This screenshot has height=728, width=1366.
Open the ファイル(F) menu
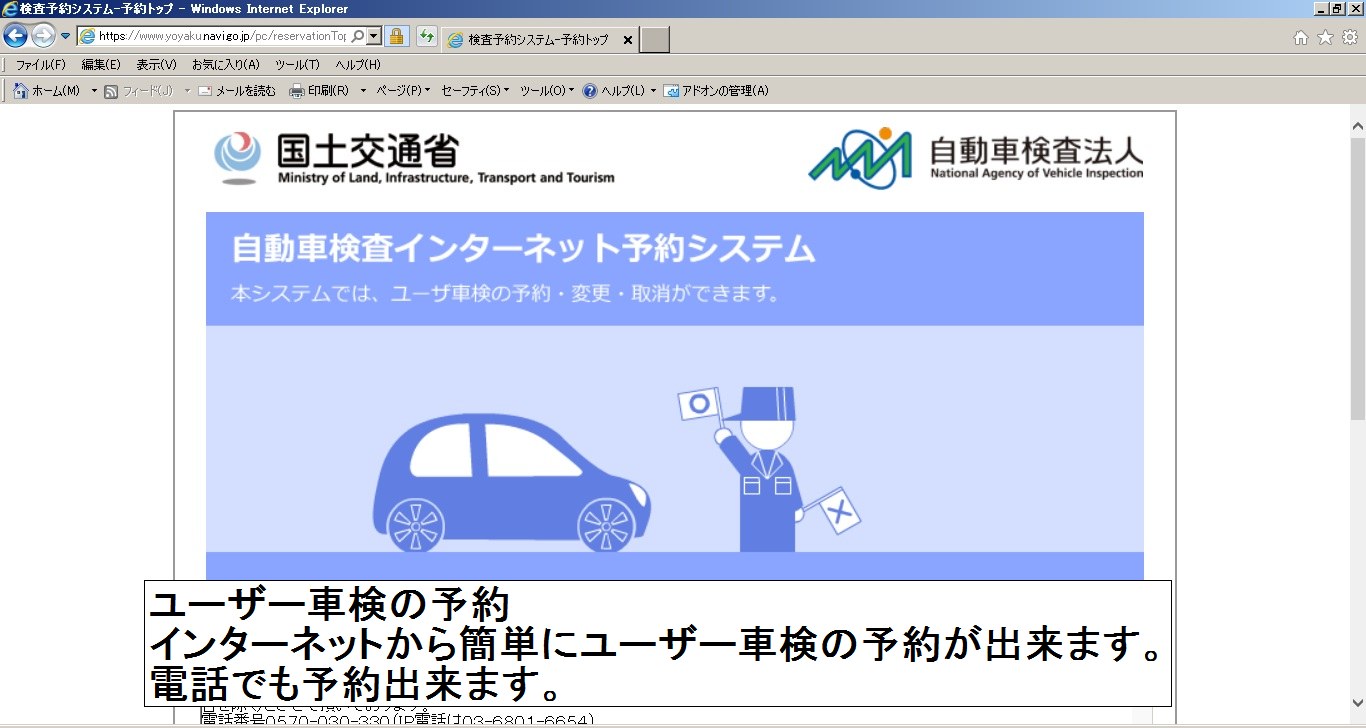pyautogui.click(x=41, y=65)
